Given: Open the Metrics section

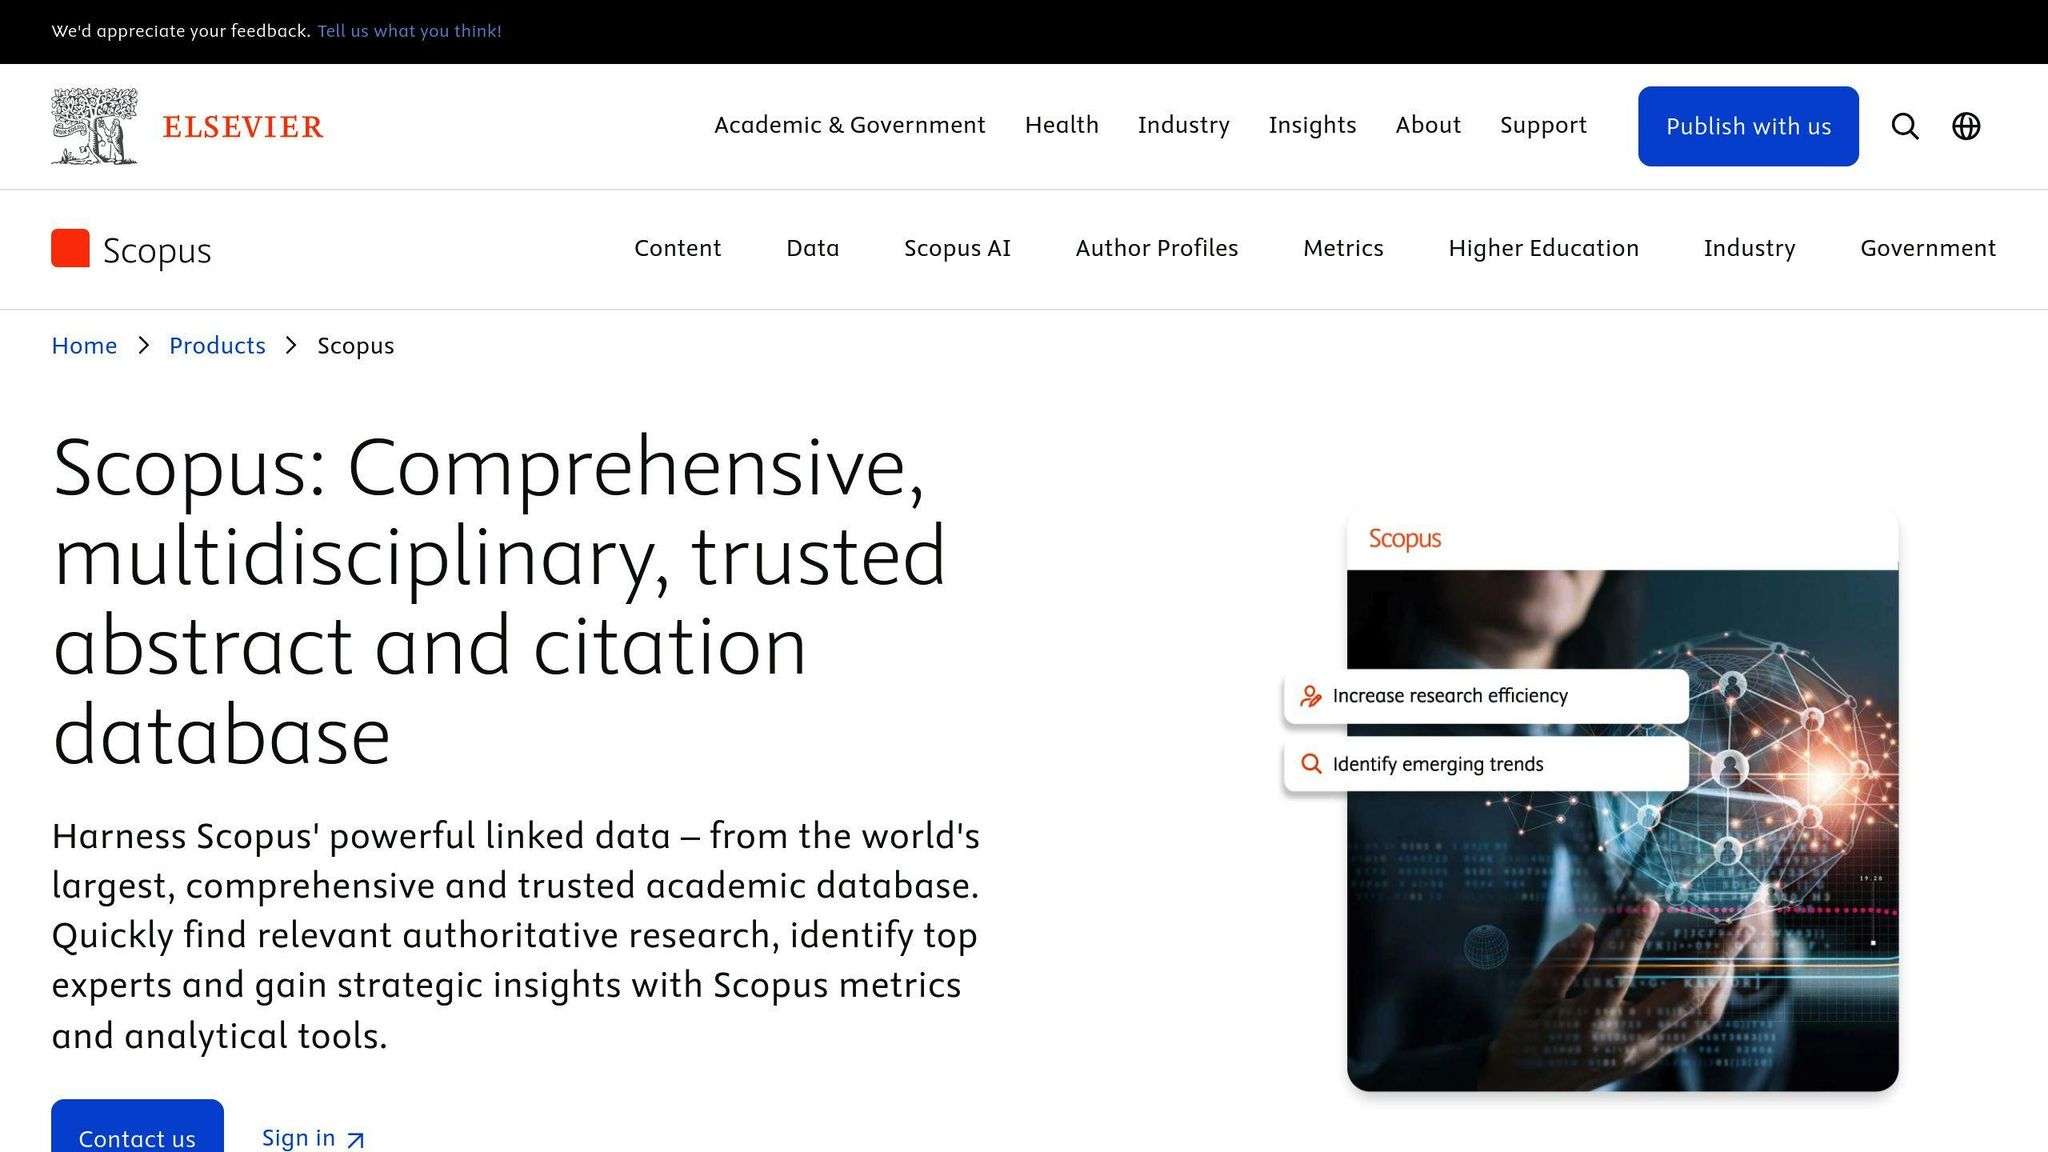Looking at the screenshot, I should coord(1343,249).
